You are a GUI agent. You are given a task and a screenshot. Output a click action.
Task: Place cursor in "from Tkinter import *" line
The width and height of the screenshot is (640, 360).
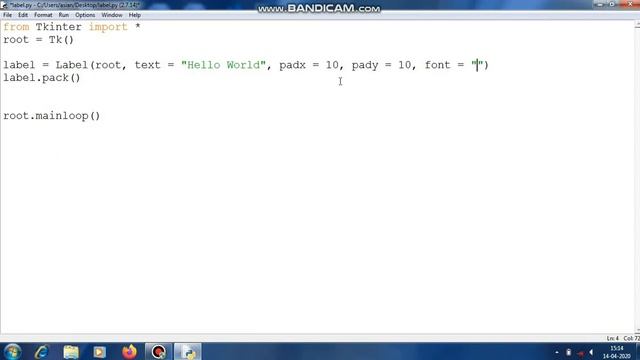(72, 27)
